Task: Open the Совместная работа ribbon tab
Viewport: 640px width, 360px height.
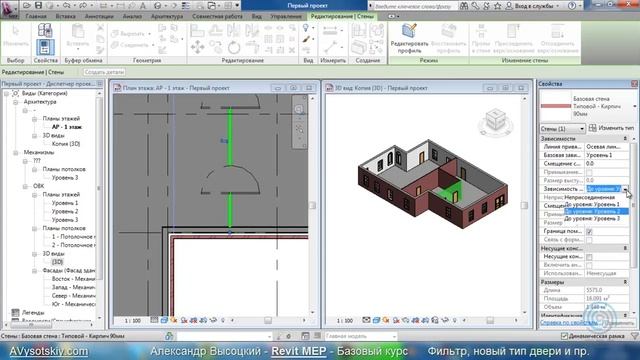Action: coord(217,16)
